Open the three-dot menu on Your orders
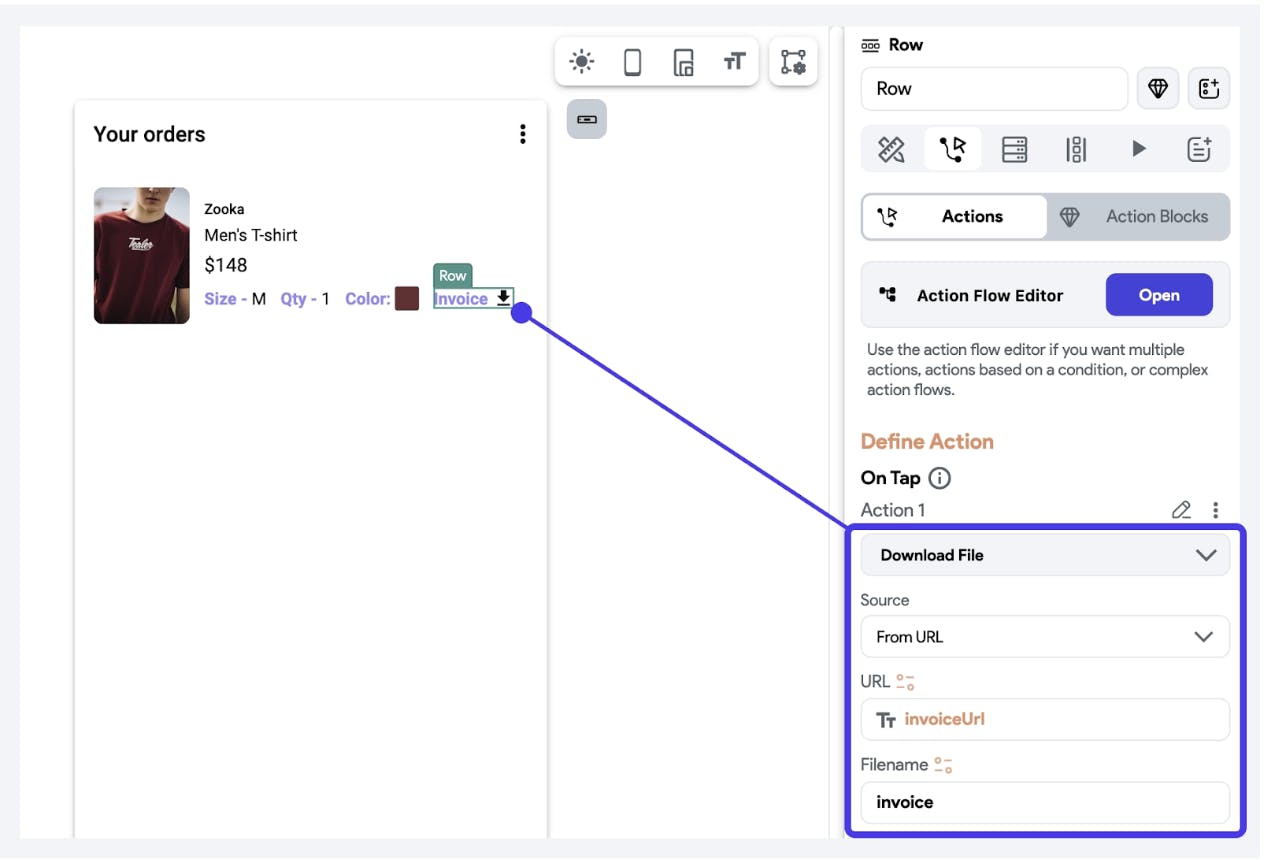 (x=522, y=134)
